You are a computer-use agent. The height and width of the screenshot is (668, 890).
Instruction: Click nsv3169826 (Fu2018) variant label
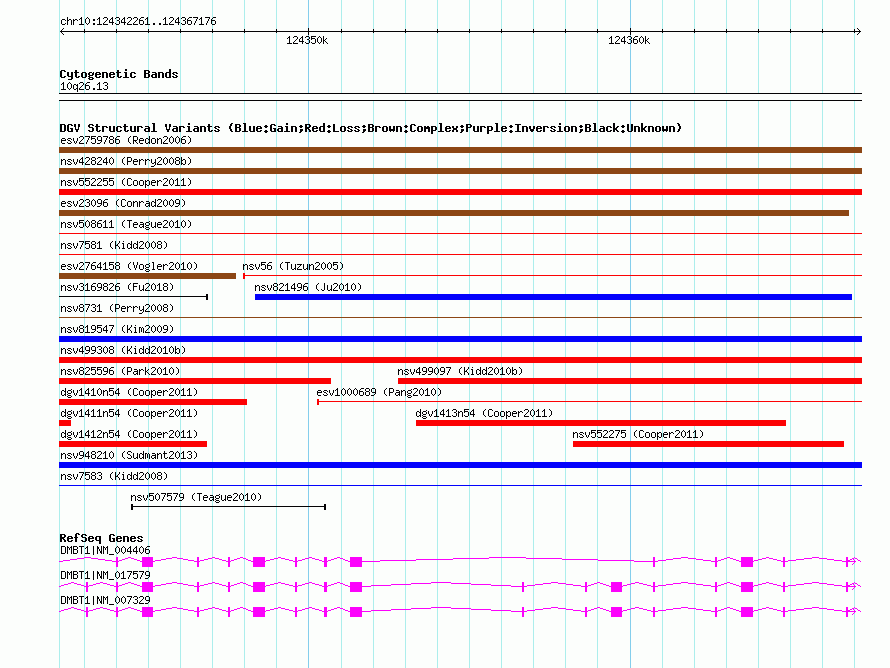coord(117,287)
